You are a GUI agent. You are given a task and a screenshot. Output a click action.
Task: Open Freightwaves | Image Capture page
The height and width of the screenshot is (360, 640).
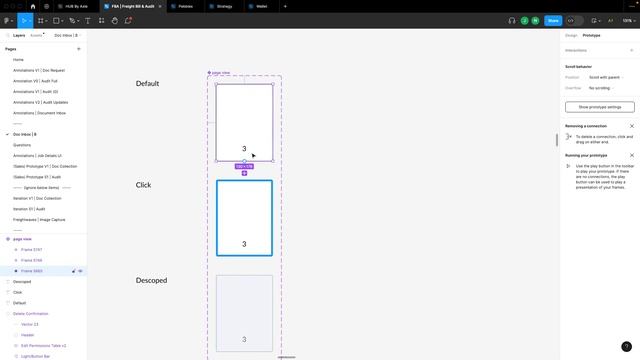click(x=39, y=220)
